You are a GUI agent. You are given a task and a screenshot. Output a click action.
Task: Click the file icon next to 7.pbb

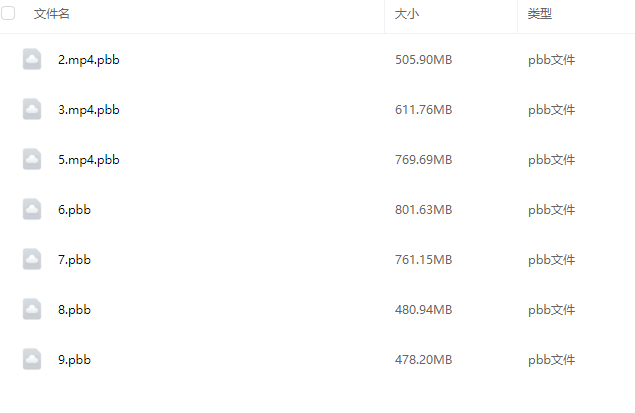click(32, 259)
